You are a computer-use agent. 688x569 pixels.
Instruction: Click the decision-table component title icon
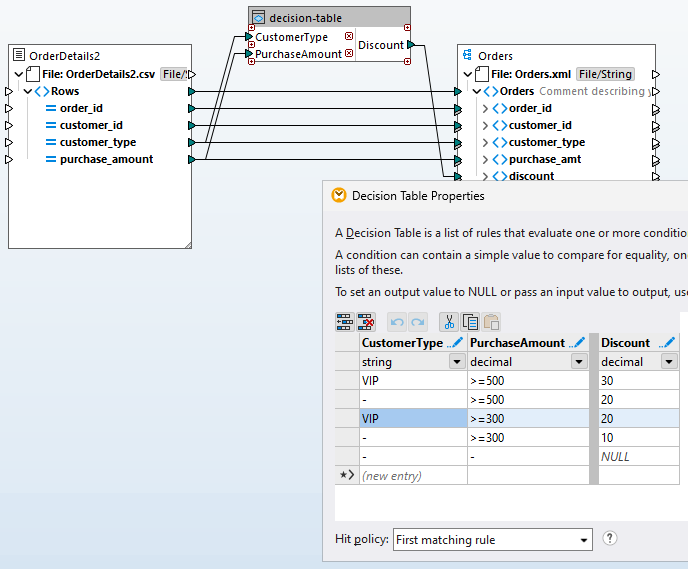click(258, 17)
